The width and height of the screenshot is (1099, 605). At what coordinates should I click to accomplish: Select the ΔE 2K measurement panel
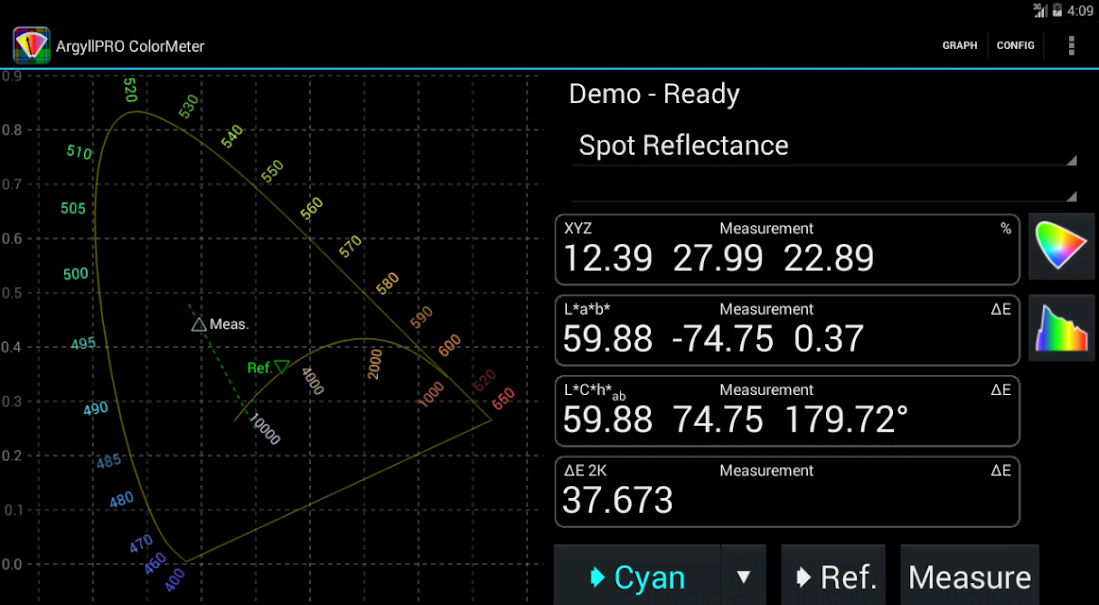click(x=787, y=491)
